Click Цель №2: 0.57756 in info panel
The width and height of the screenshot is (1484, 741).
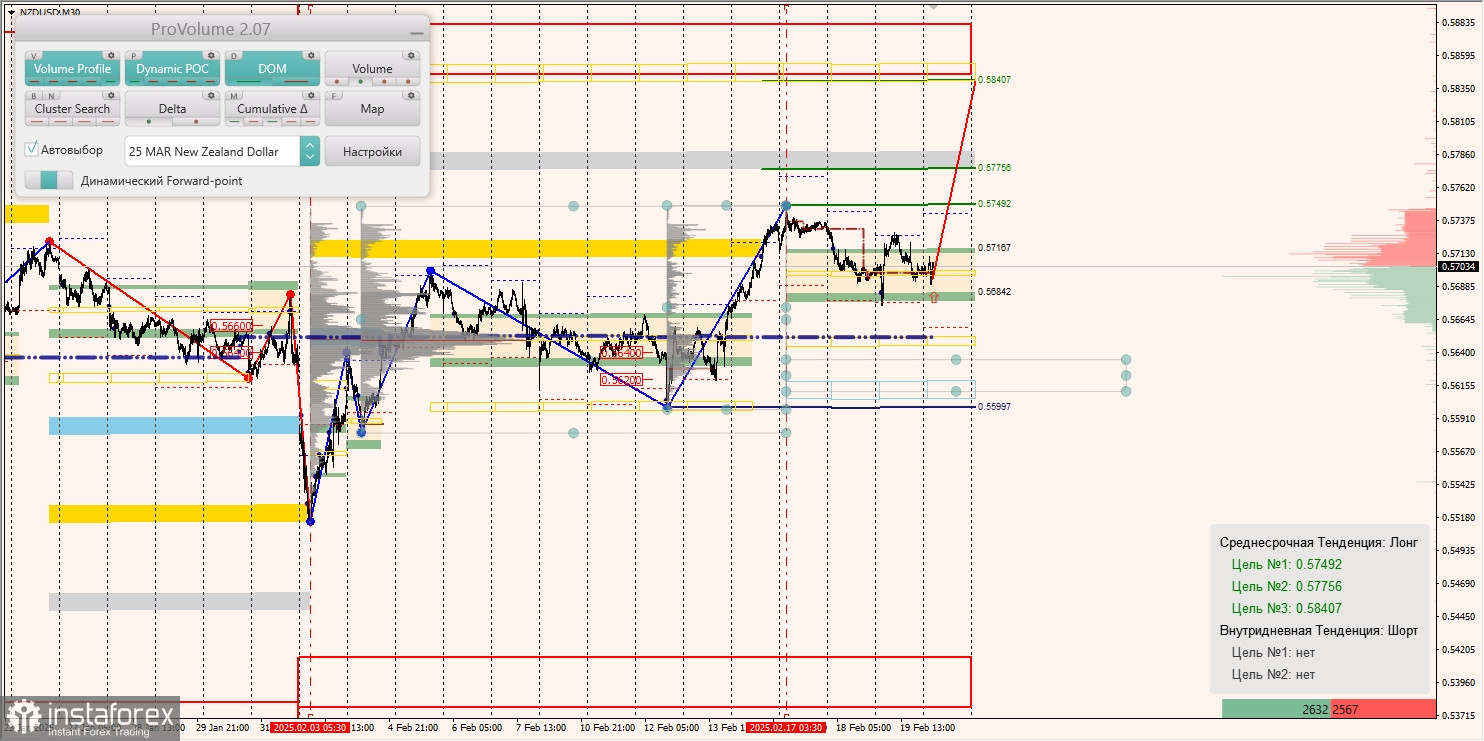[x=1287, y=586]
